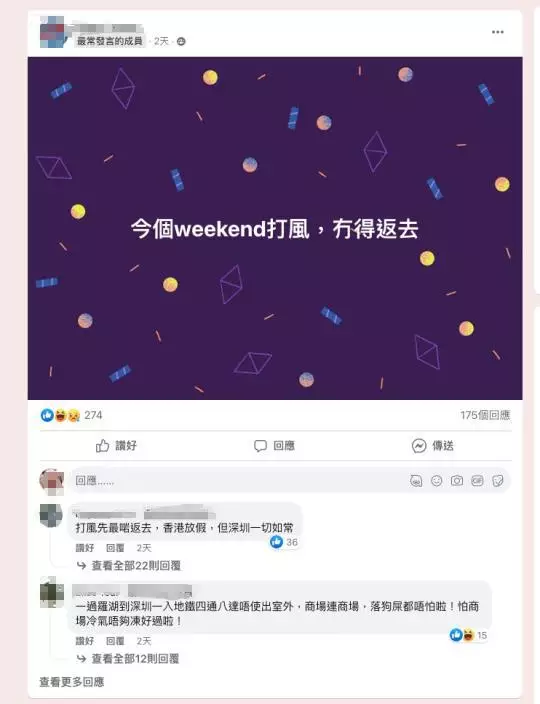
Task: Expand 查看全部12則回覆 replies
Action: 135,659
